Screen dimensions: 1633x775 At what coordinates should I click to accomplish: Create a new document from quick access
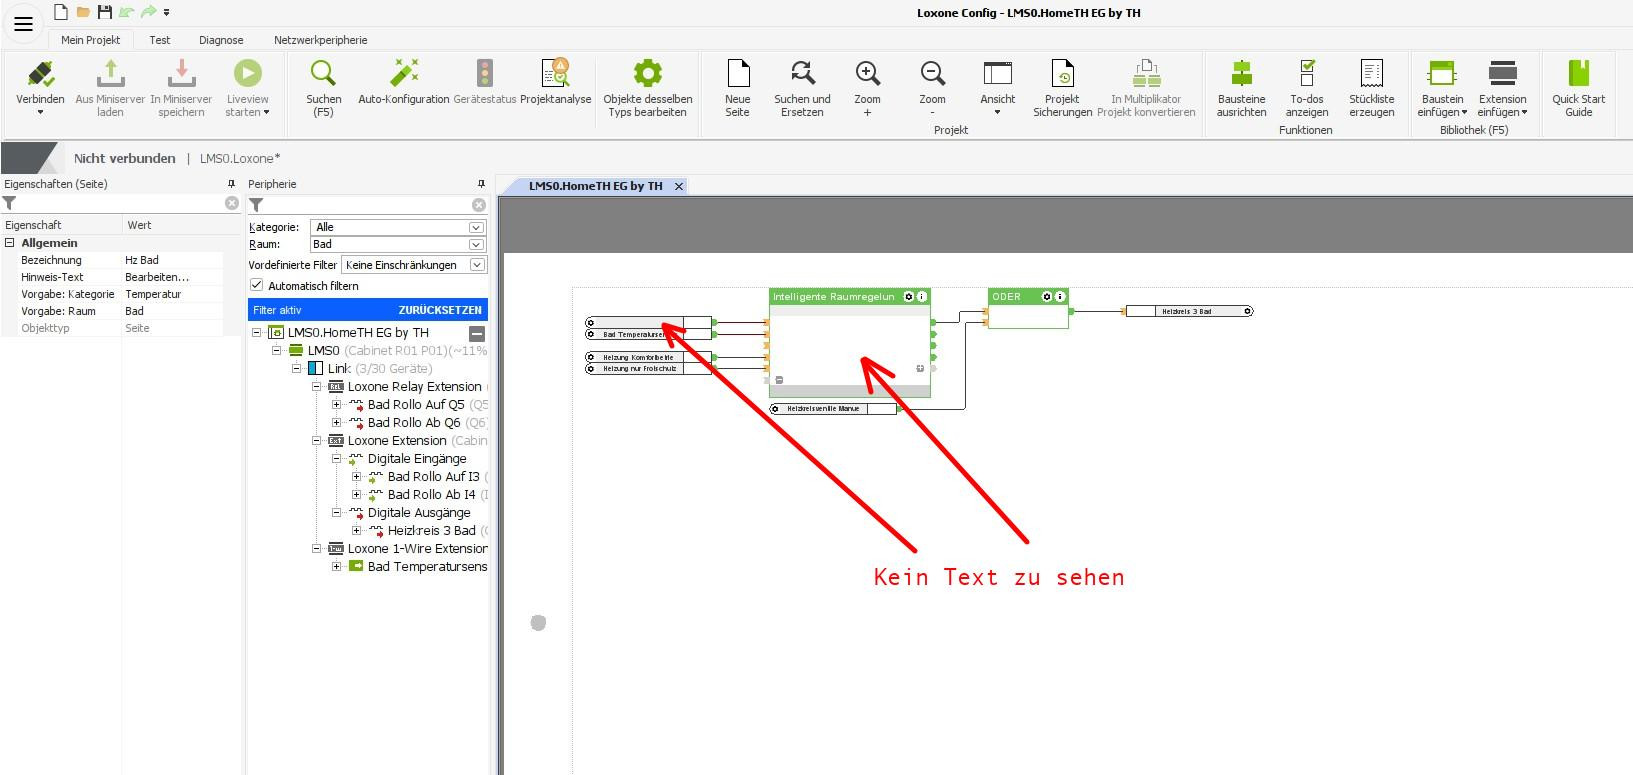tap(61, 12)
